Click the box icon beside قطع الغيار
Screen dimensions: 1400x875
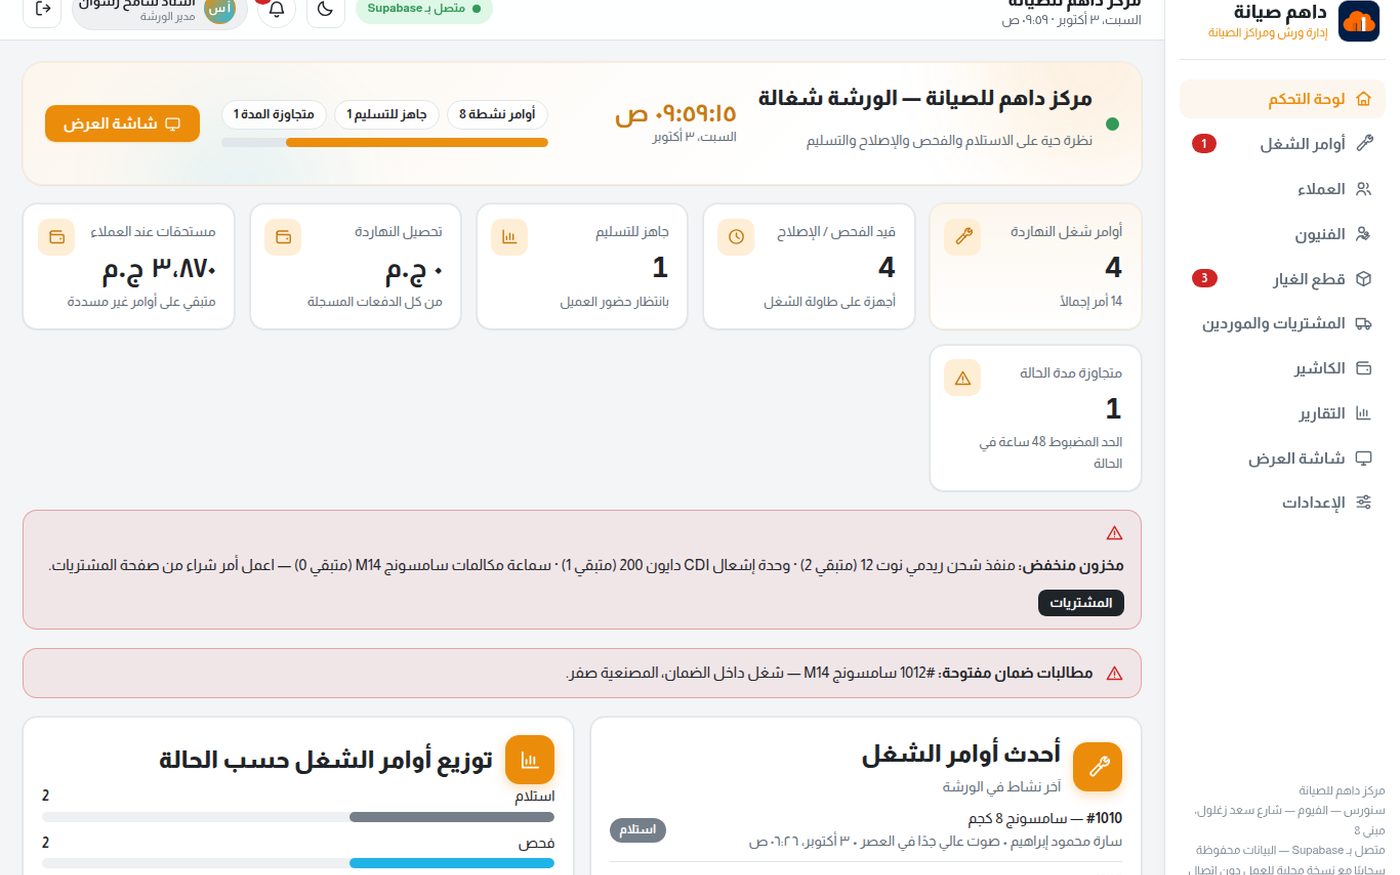pos(1363,279)
